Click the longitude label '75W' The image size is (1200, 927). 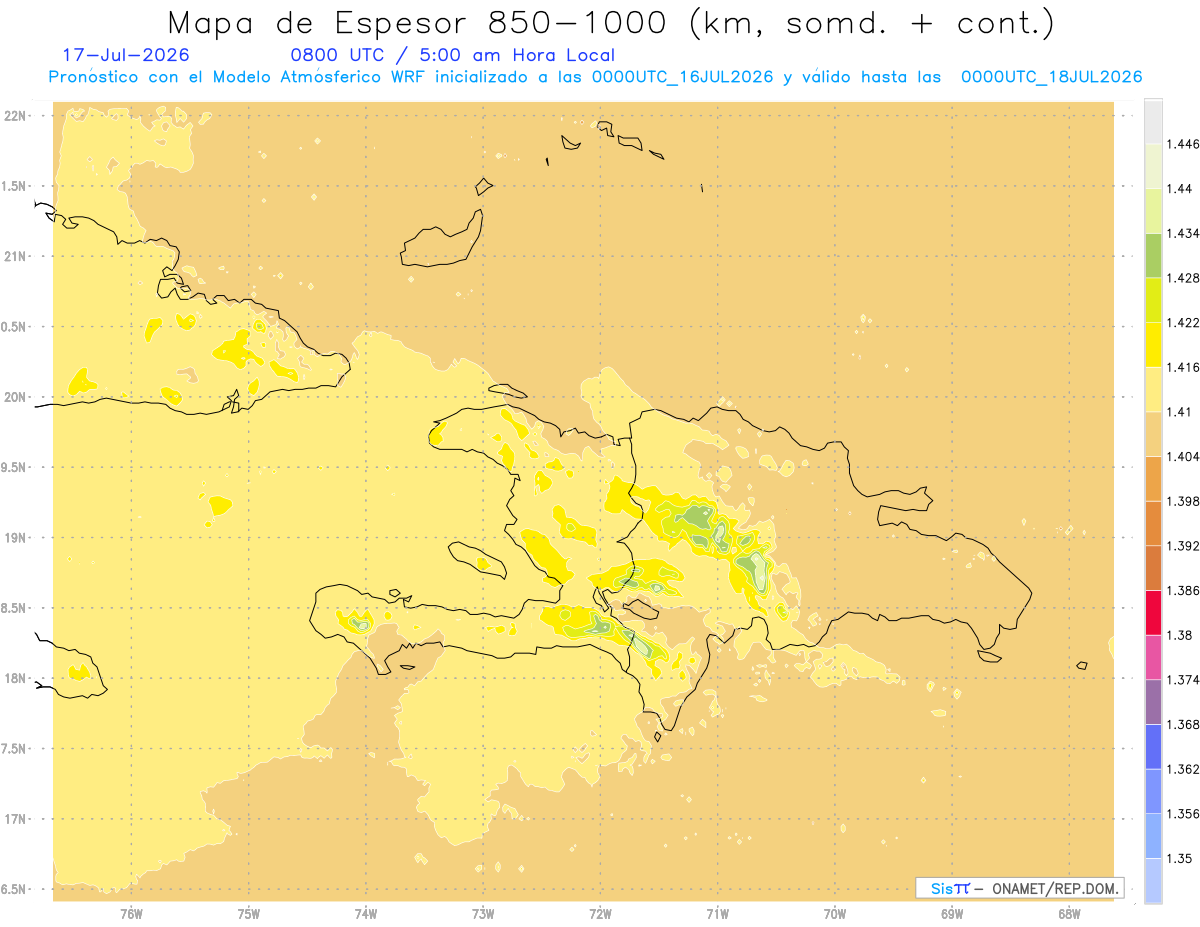[x=249, y=913]
